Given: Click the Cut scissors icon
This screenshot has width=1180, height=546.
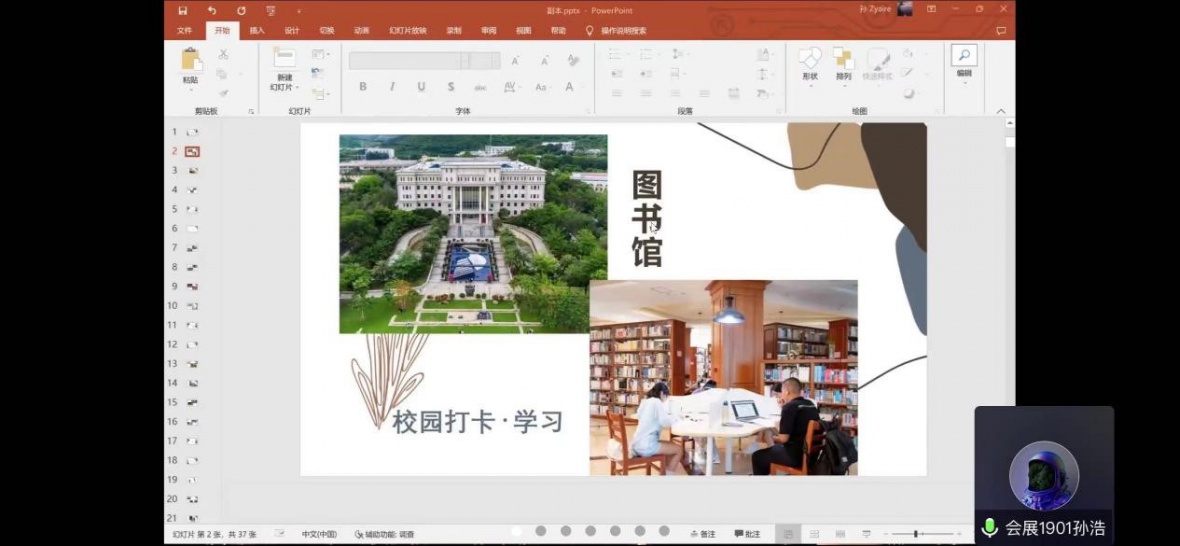Looking at the screenshot, I should pyautogui.click(x=223, y=54).
